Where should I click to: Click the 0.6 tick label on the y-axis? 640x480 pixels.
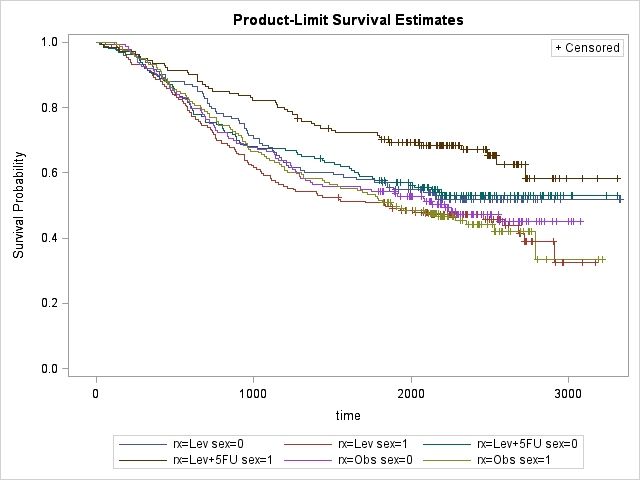click(48, 173)
